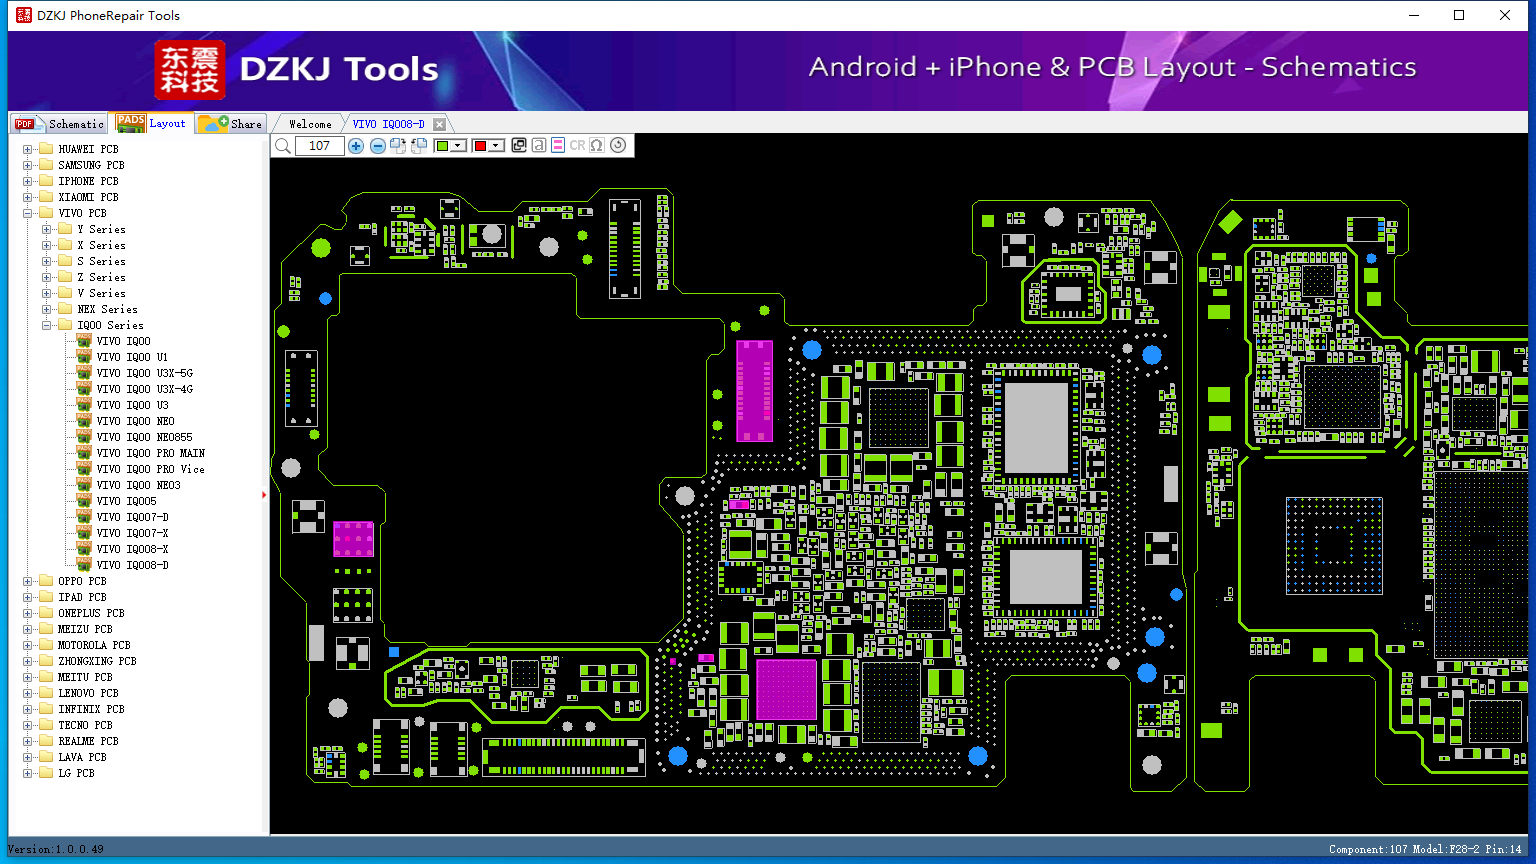Toggle the Omega resistance values icon
Screen dimensions: 1536x864
[597, 146]
